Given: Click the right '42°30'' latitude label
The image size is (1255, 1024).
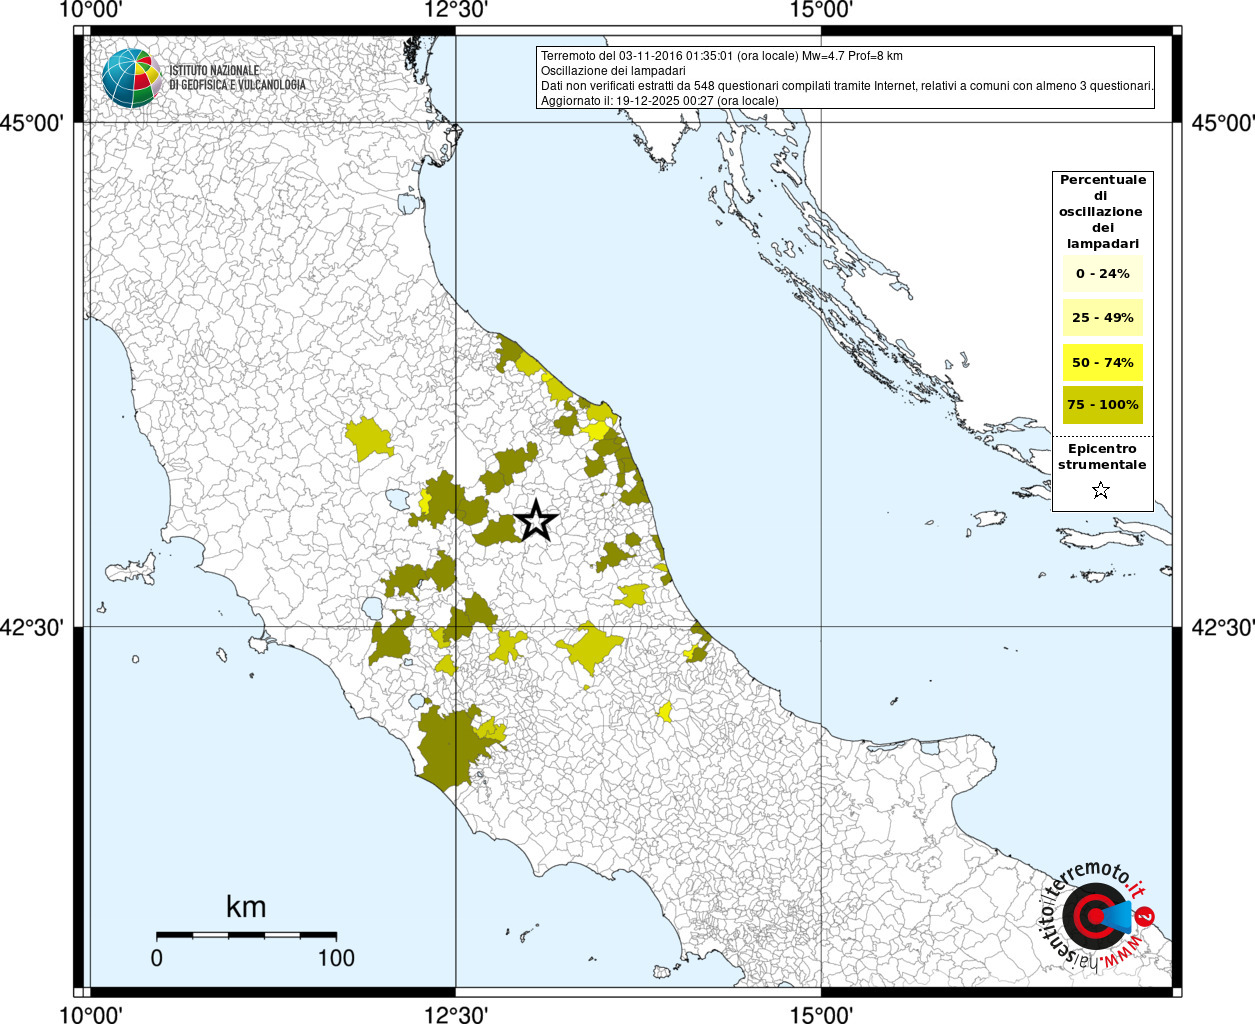Looking at the screenshot, I should [x=1222, y=627].
